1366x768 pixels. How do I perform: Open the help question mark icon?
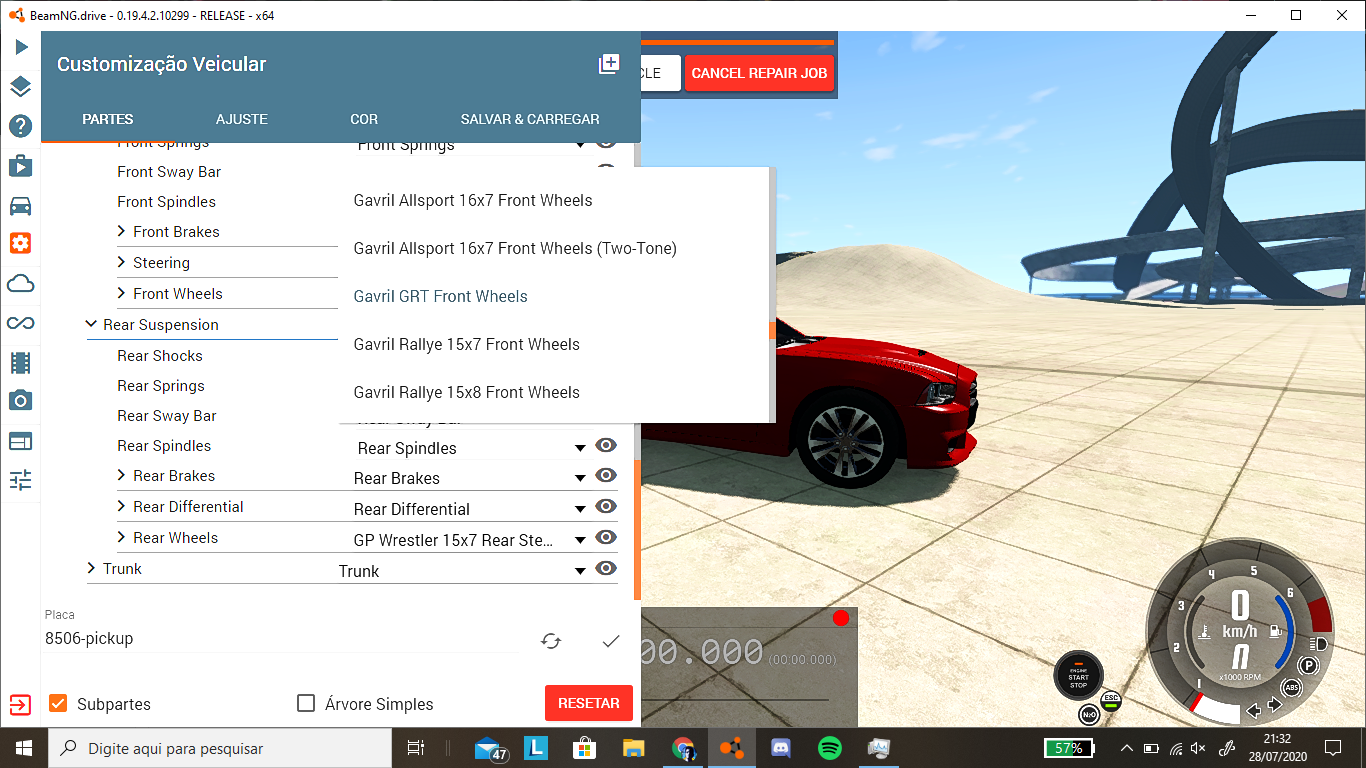pyautogui.click(x=20, y=126)
